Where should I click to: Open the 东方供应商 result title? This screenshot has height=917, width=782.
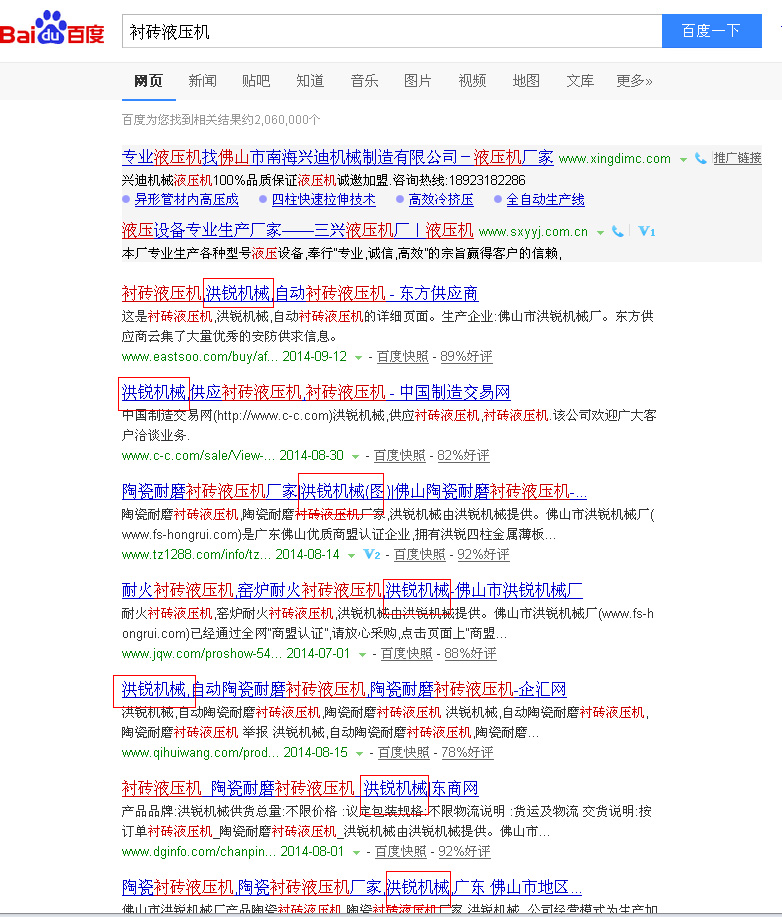[x=300, y=293]
